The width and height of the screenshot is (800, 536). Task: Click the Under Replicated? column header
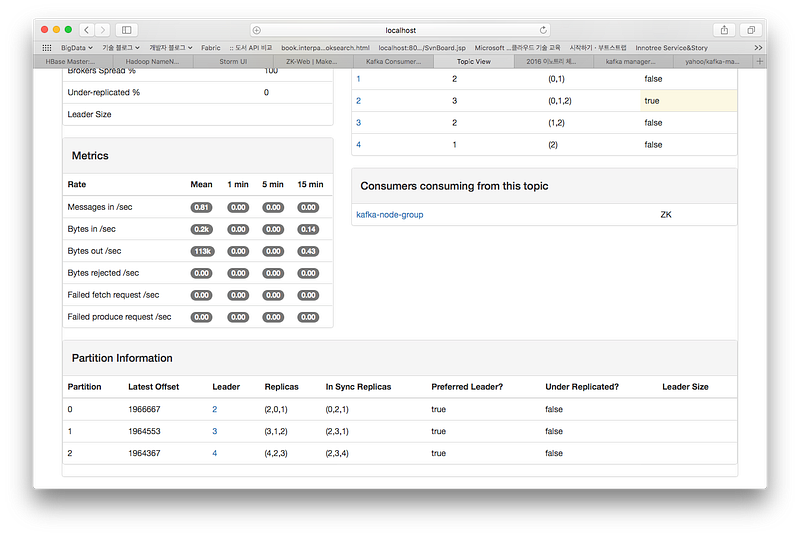(582, 387)
